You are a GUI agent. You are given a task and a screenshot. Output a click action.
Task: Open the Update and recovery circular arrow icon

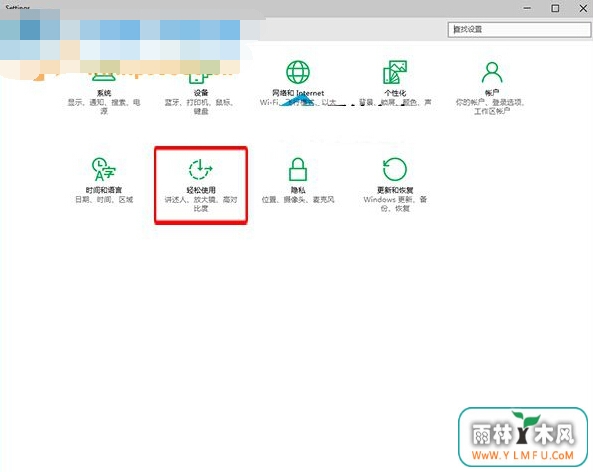coord(395,169)
